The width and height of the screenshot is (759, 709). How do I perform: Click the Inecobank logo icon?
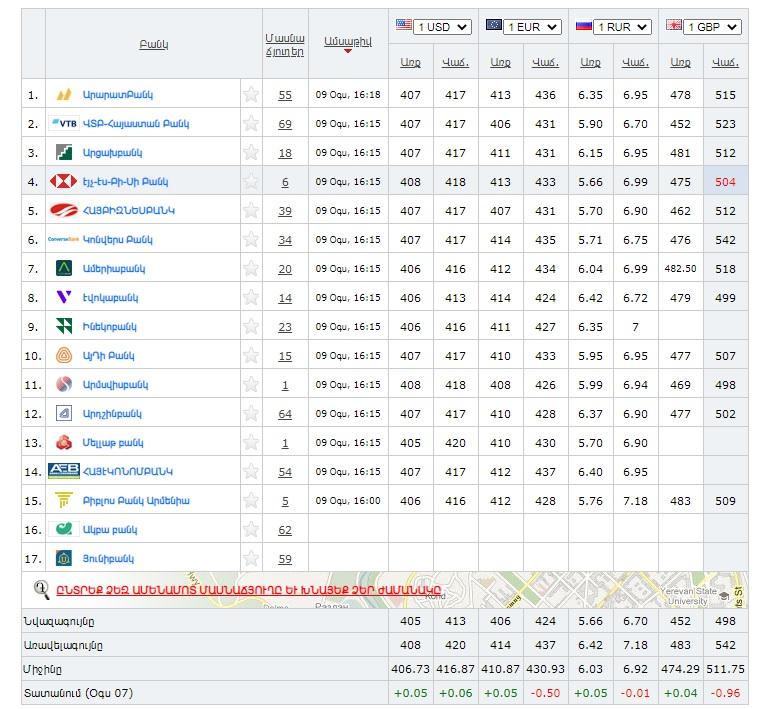(x=64, y=327)
